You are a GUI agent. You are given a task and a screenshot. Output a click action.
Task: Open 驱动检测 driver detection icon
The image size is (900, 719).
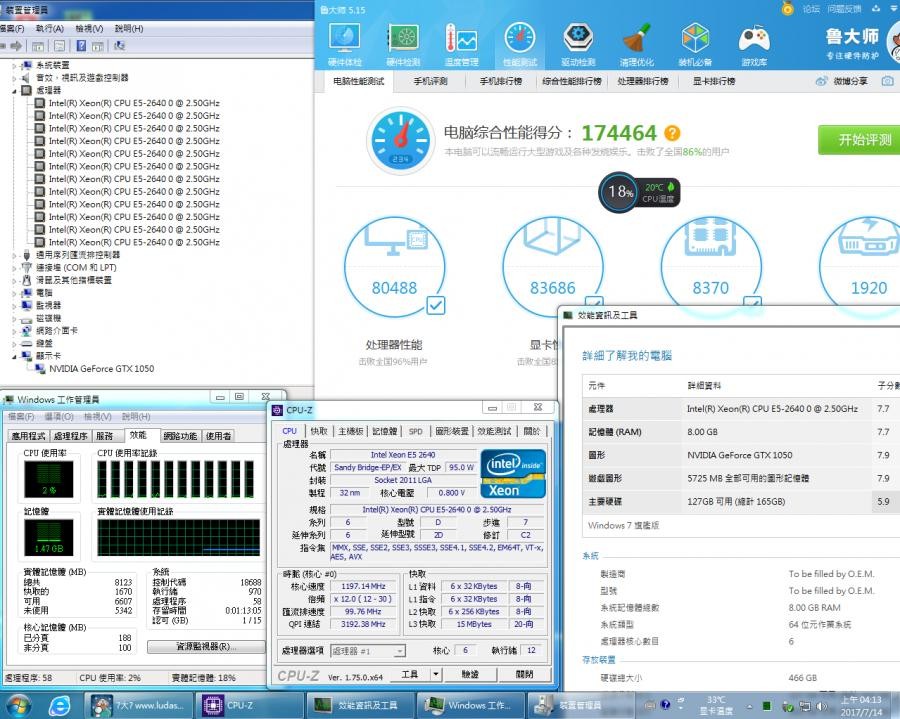point(578,45)
